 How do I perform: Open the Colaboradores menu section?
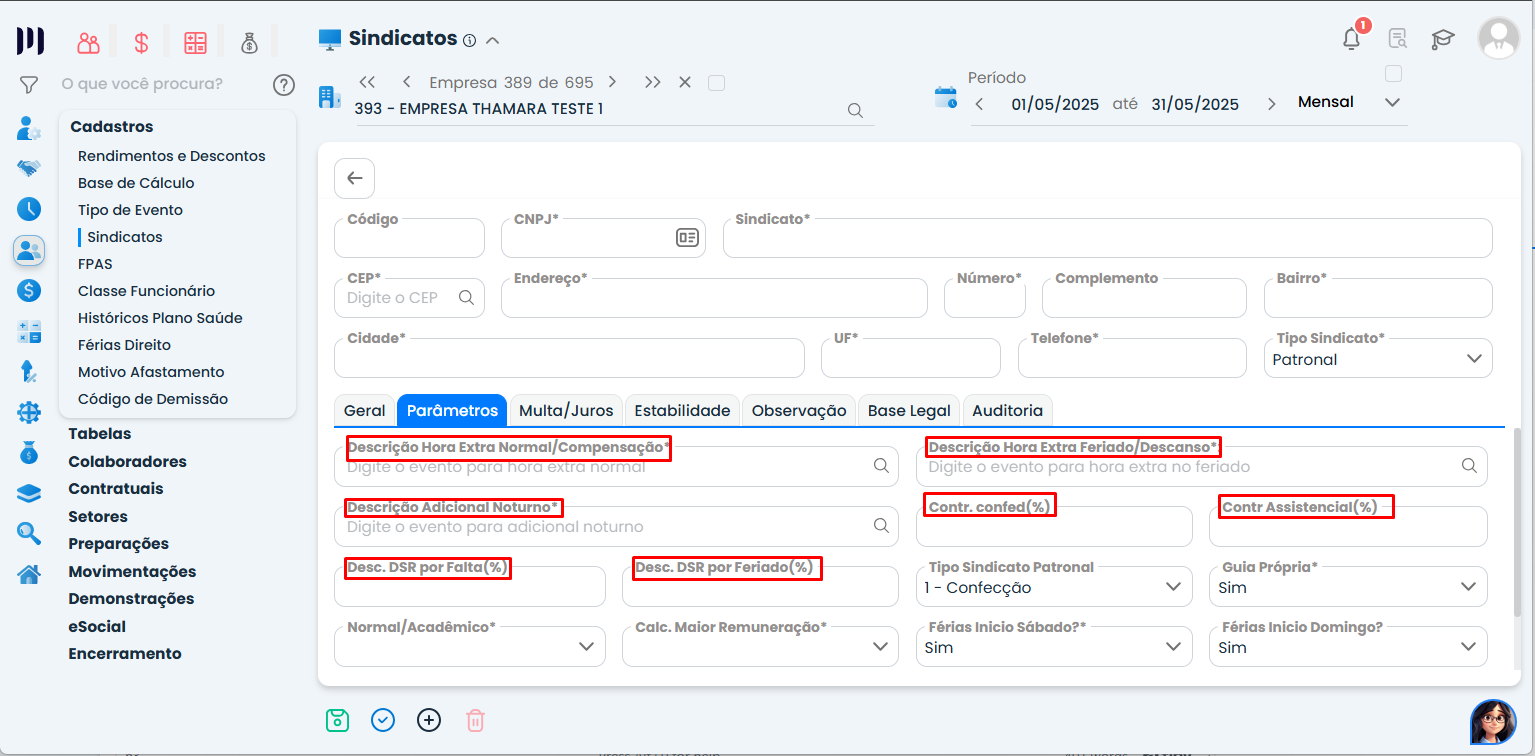(x=127, y=462)
